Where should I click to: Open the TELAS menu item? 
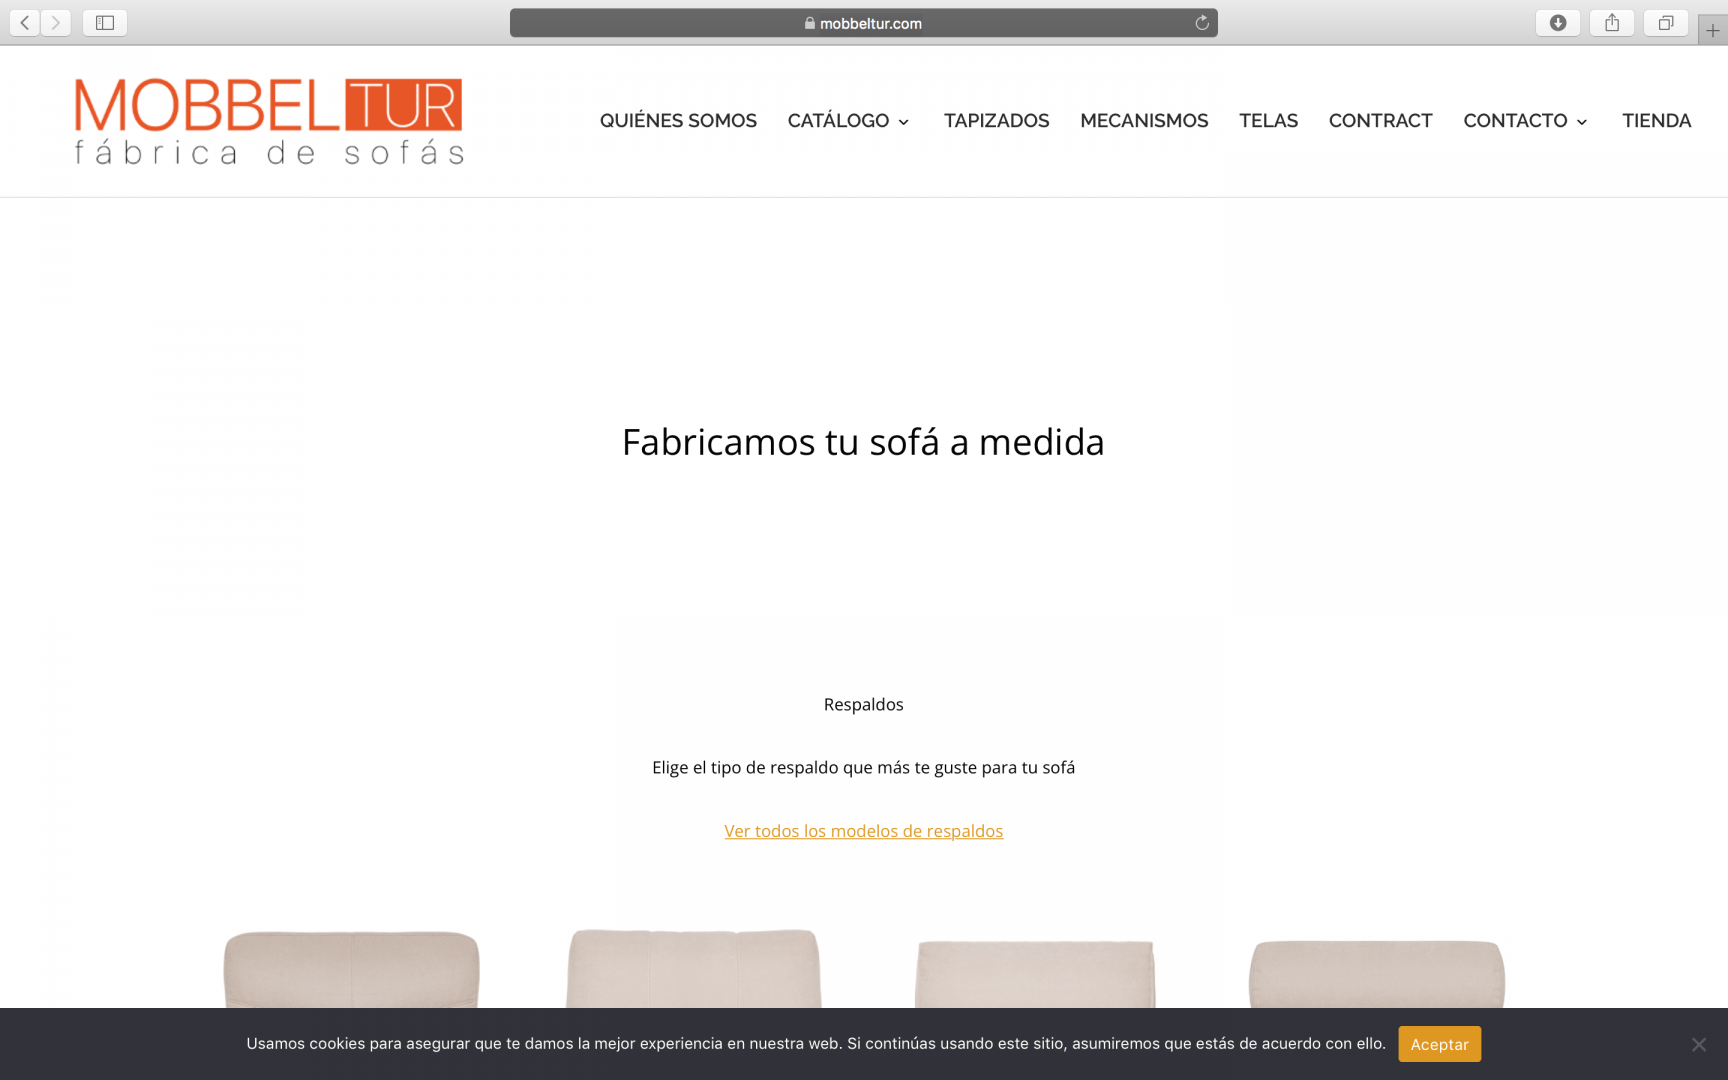1268,121
